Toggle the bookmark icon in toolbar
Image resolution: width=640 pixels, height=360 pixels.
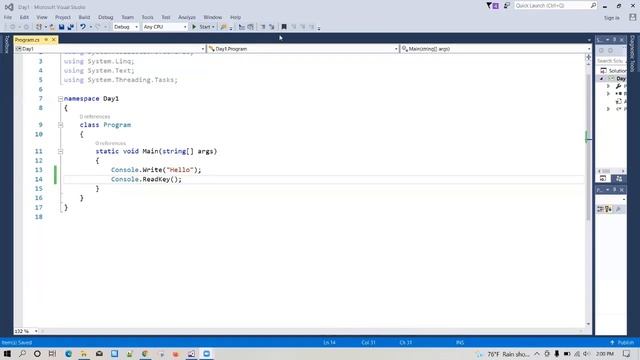(284, 27)
